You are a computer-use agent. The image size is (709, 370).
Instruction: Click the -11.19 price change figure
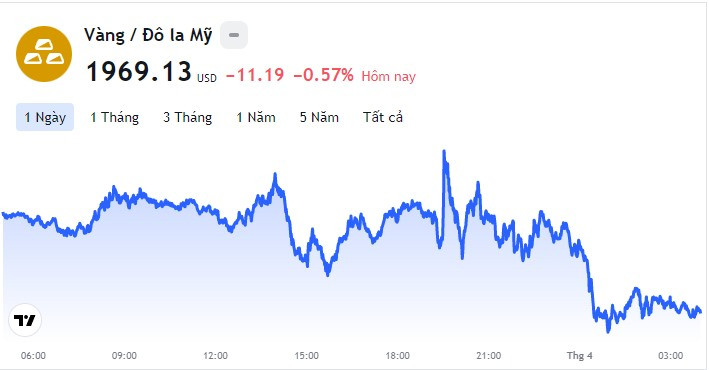click(255, 75)
